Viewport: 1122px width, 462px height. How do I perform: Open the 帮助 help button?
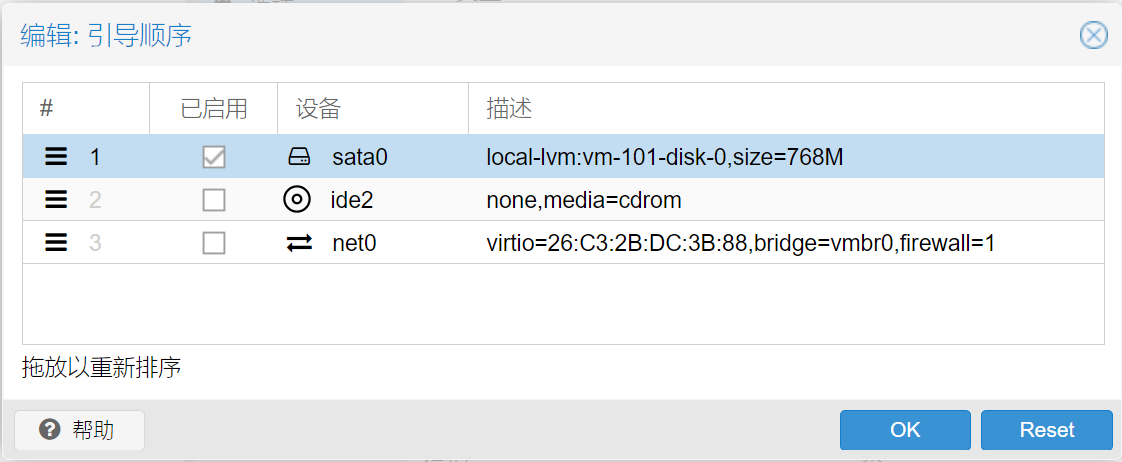pyautogui.click(x=79, y=430)
